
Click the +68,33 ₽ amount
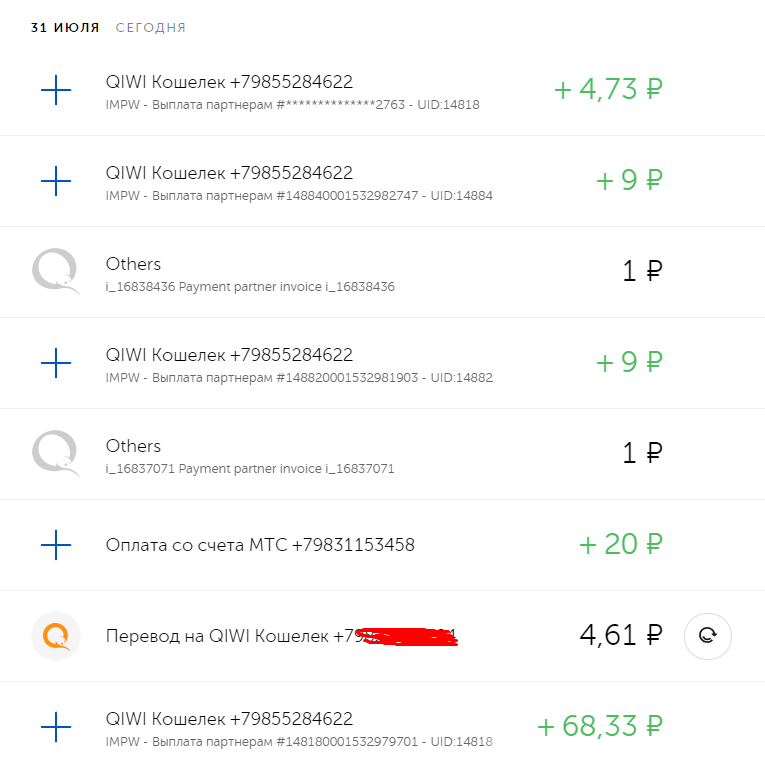600,727
